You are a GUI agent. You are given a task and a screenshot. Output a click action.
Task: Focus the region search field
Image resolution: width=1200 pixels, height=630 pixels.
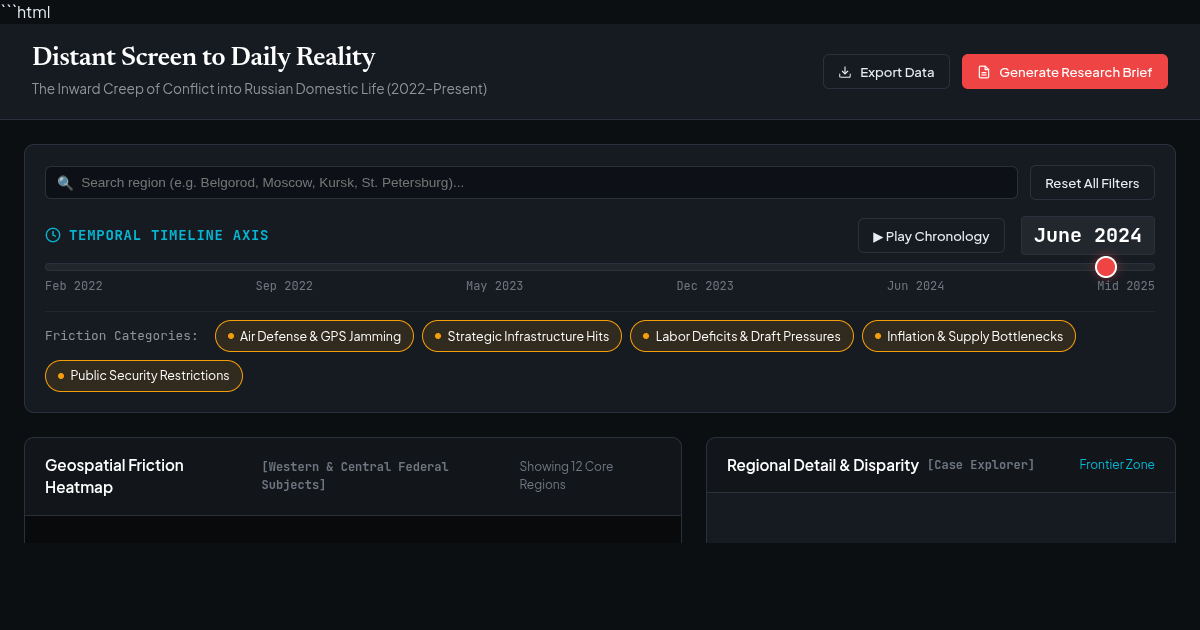coord(531,183)
